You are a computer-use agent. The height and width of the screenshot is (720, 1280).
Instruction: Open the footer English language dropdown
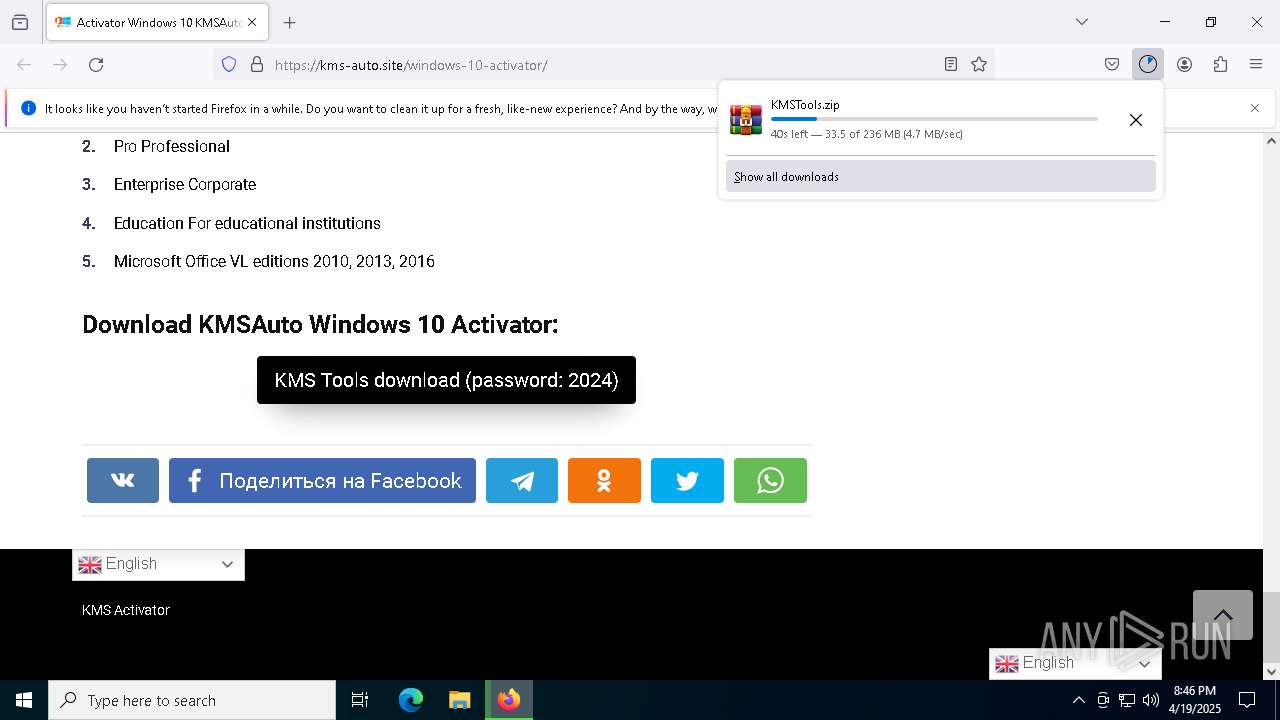[158, 564]
